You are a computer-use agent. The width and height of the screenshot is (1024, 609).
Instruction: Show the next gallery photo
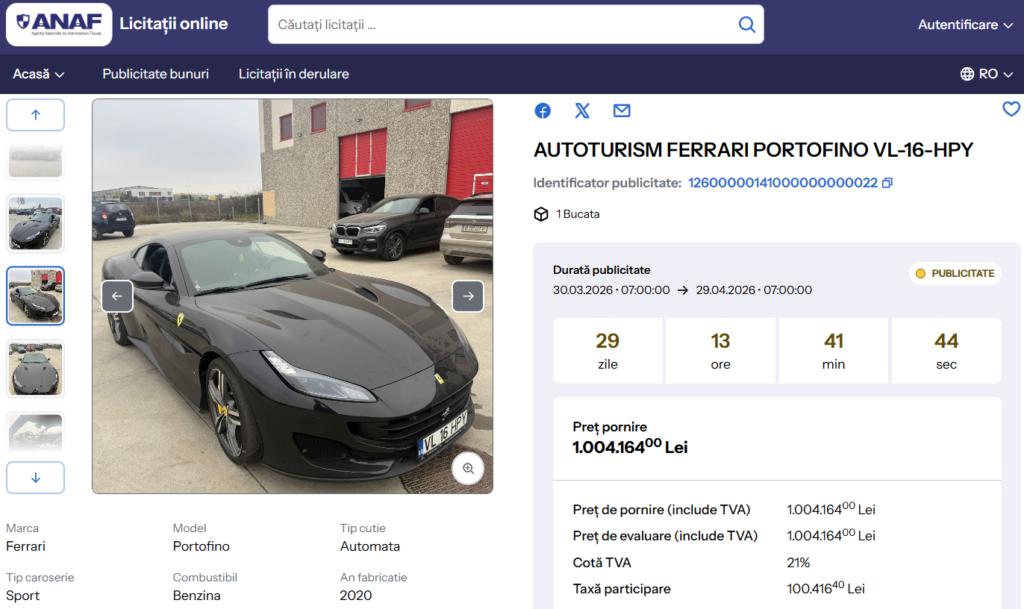tap(468, 296)
